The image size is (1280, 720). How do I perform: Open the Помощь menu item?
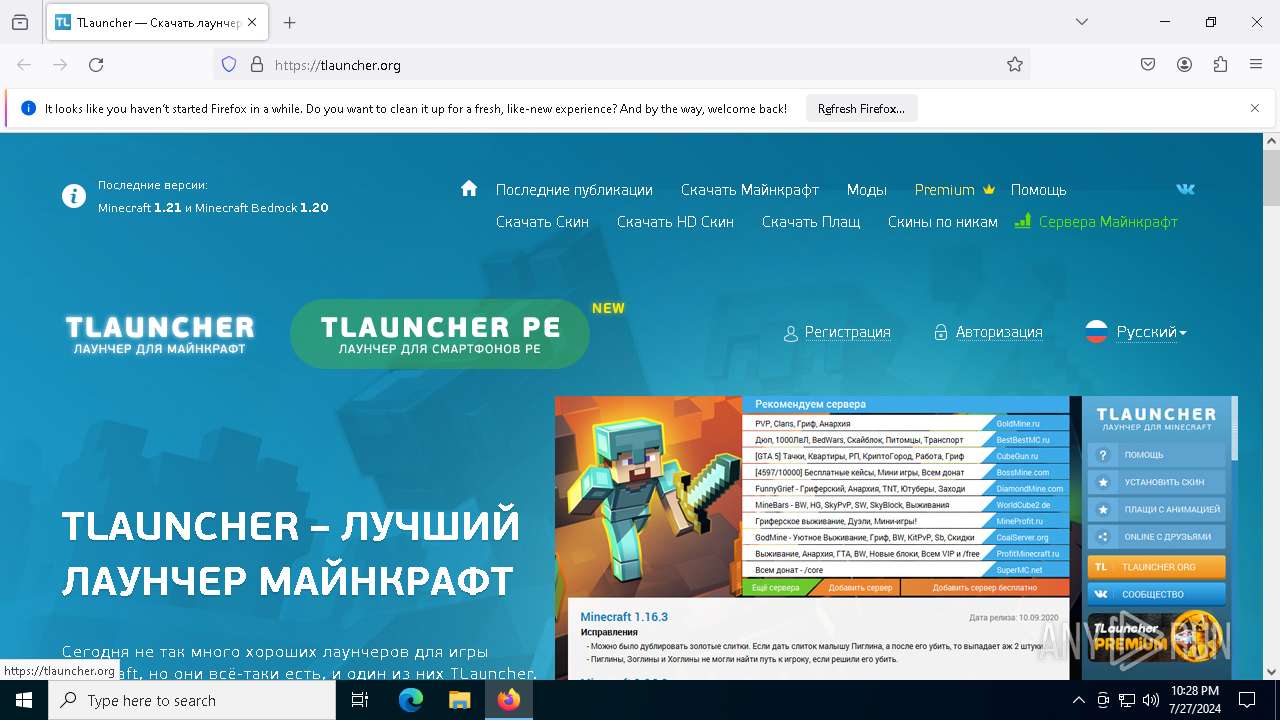pos(1038,190)
